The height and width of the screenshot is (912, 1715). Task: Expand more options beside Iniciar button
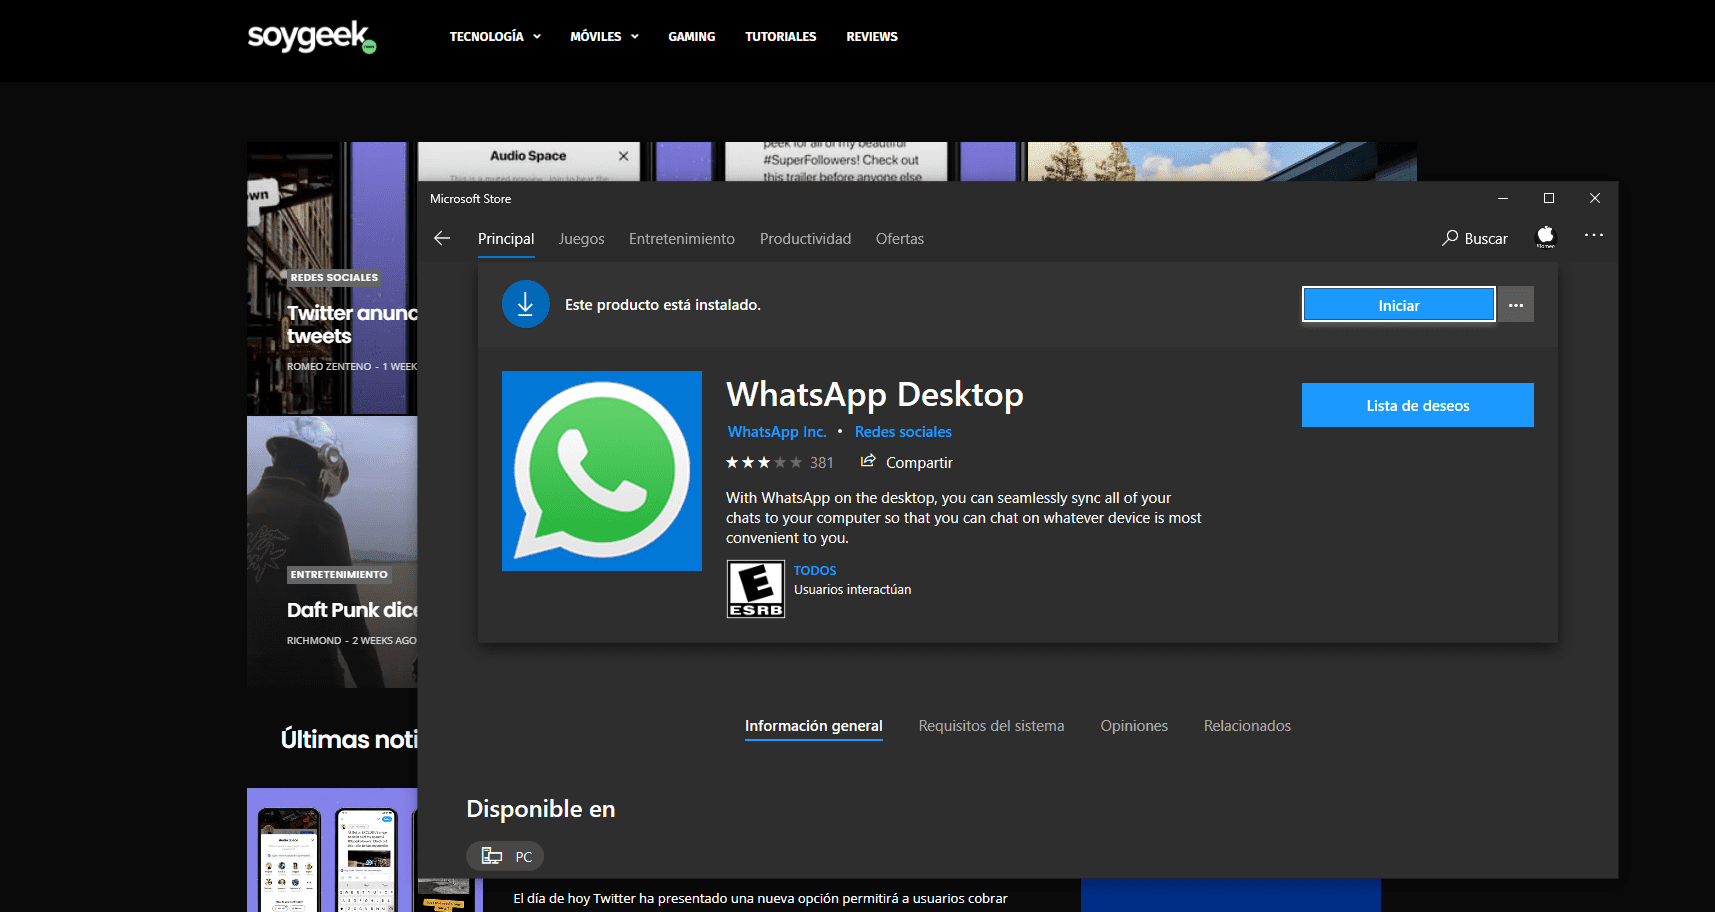click(x=1516, y=305)
